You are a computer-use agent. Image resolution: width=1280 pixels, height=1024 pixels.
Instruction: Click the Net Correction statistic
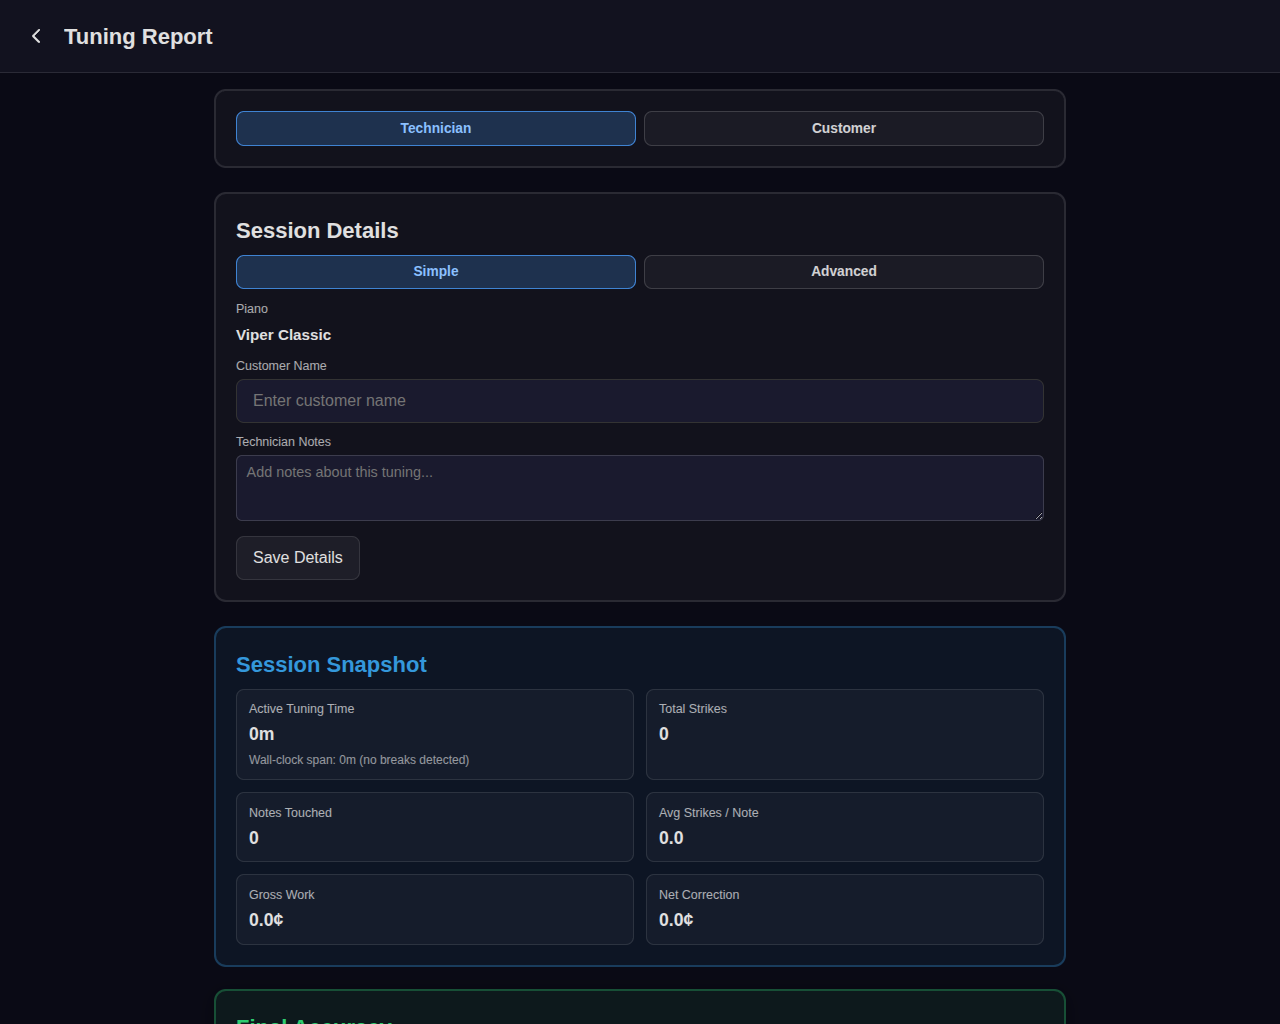click(x=844, y=909)
